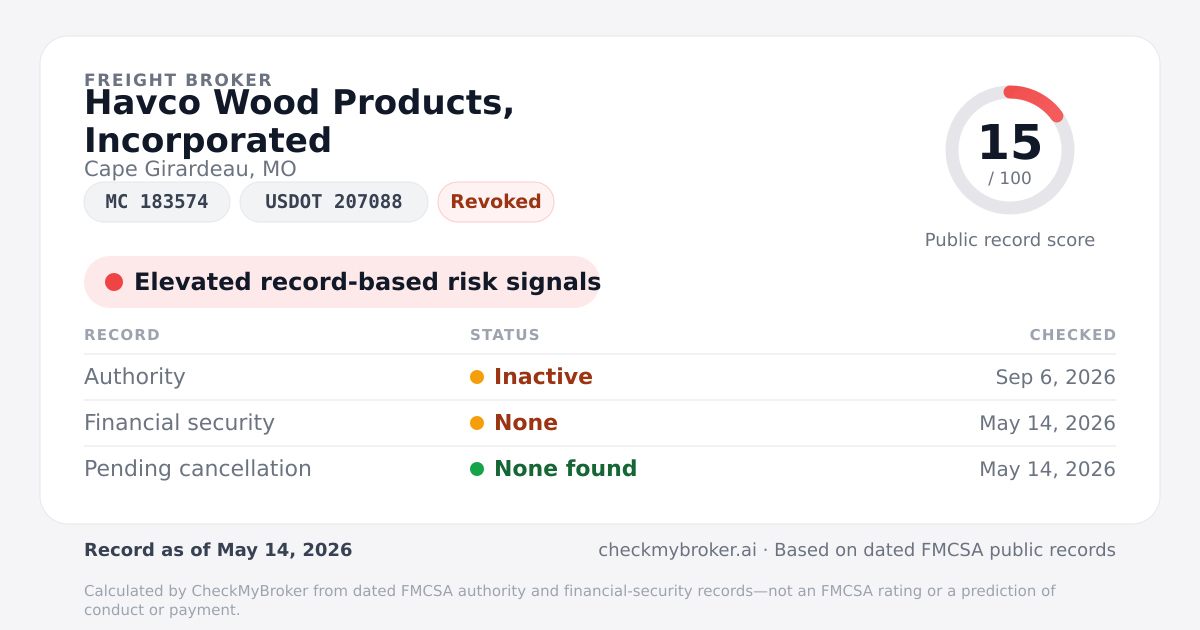The image size is (1200, 630).
Task: Click the STATUS column header
Action: 505,335
